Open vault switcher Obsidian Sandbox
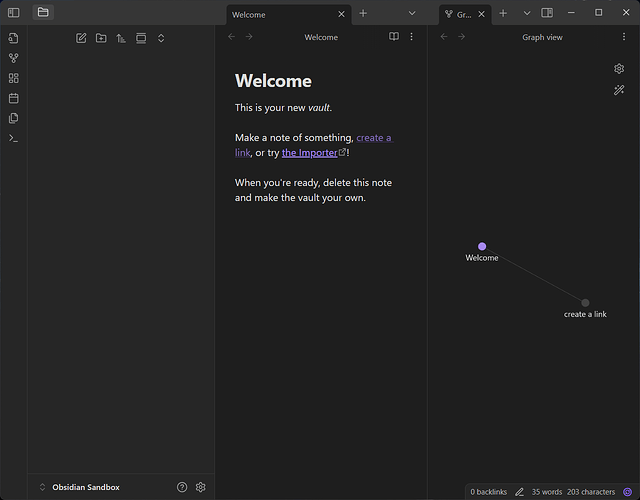 coord(80,487)
